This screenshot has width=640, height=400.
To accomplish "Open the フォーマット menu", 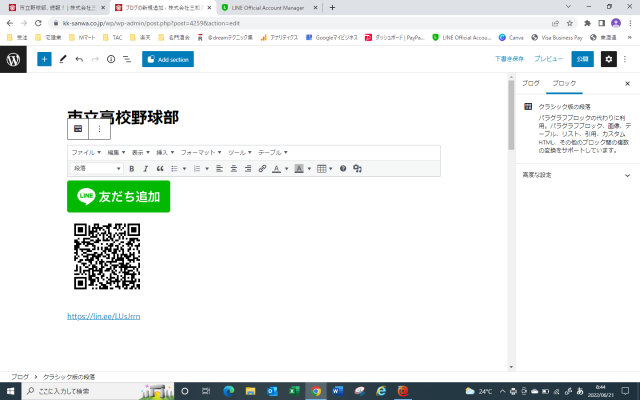I will point(201,152).
